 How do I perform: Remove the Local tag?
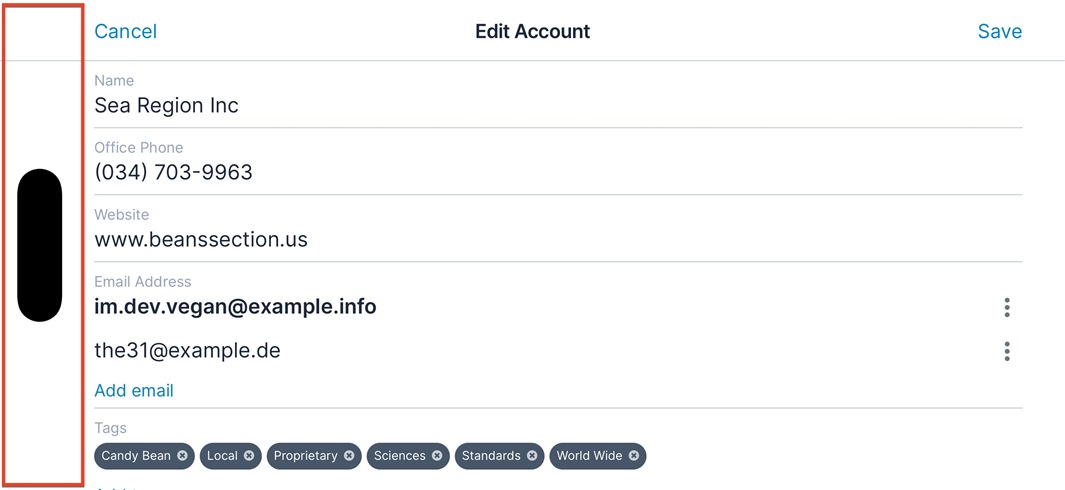click(x=249, y=456)
